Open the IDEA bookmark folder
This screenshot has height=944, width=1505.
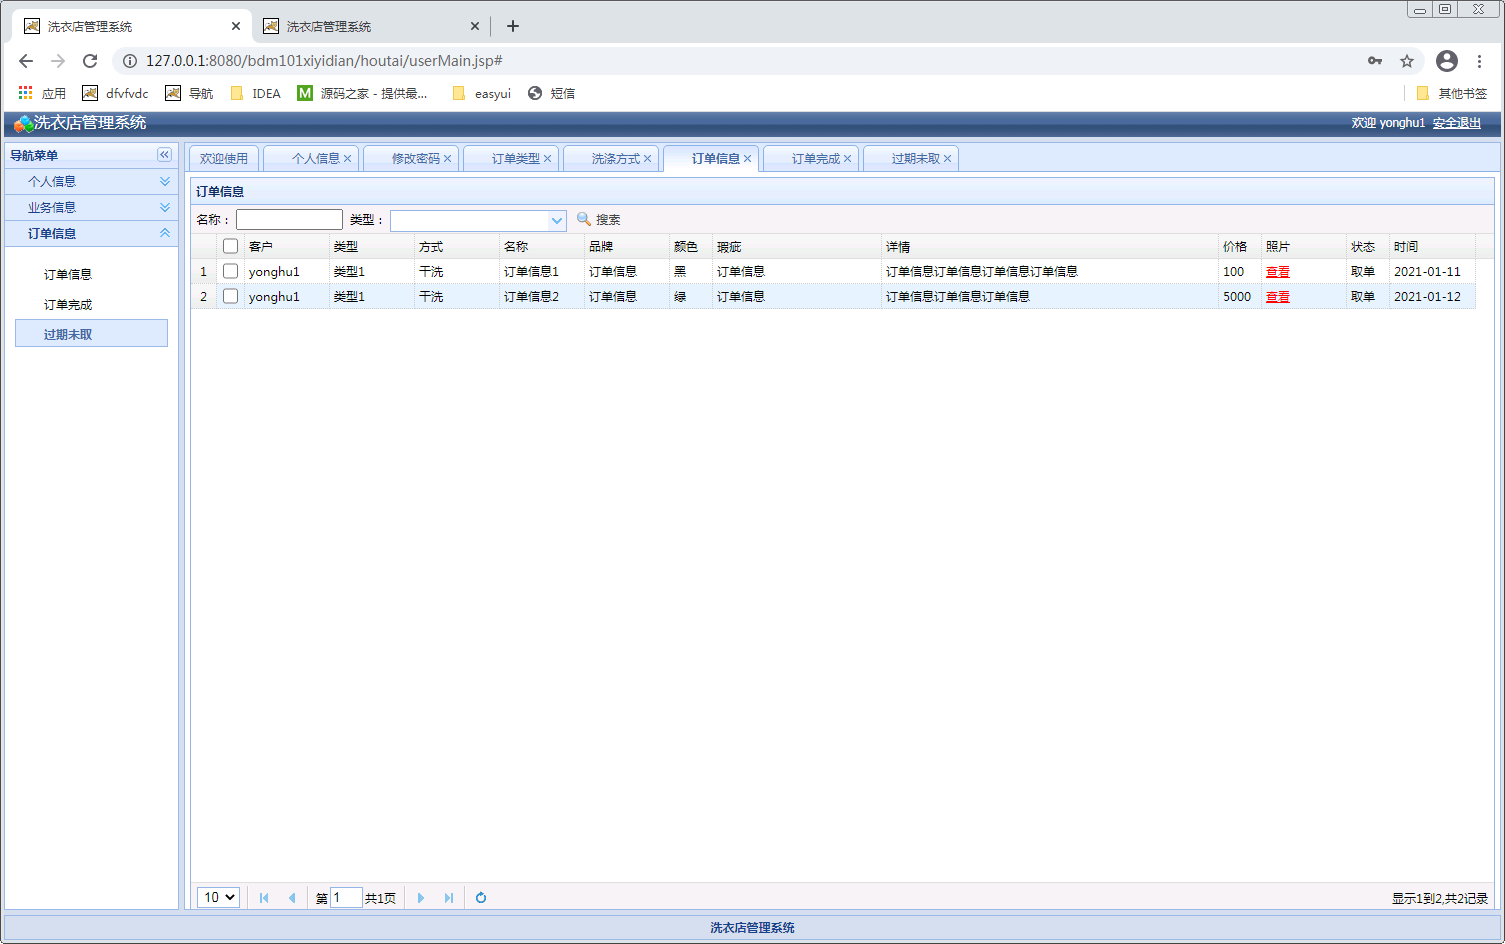pos(256,93)
